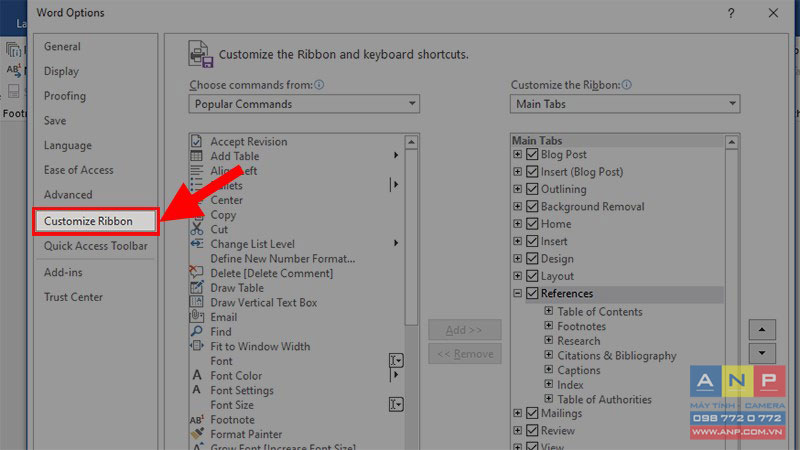Screen dimensions: 800x450
Task: Click the Delete Comment icon
Action: pos(196,271)
